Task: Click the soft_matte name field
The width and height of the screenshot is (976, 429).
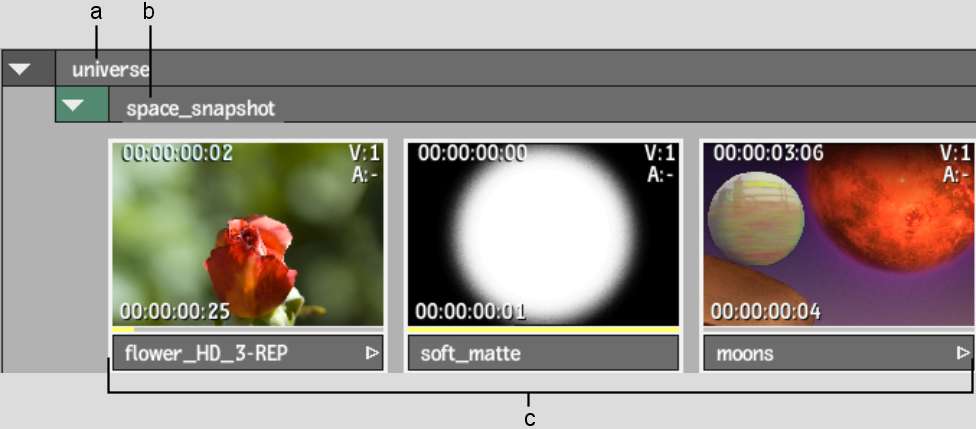Action: click(x=543, y=353)
